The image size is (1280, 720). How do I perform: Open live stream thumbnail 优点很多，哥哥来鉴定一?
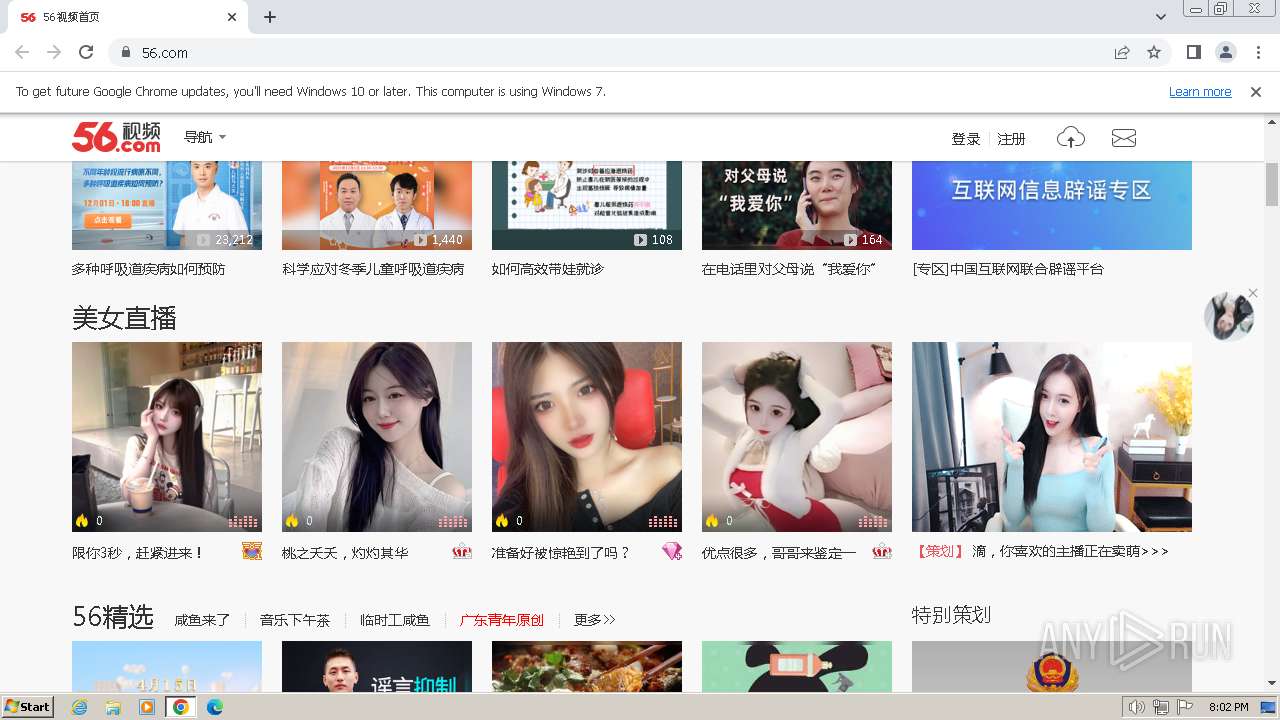797,437
